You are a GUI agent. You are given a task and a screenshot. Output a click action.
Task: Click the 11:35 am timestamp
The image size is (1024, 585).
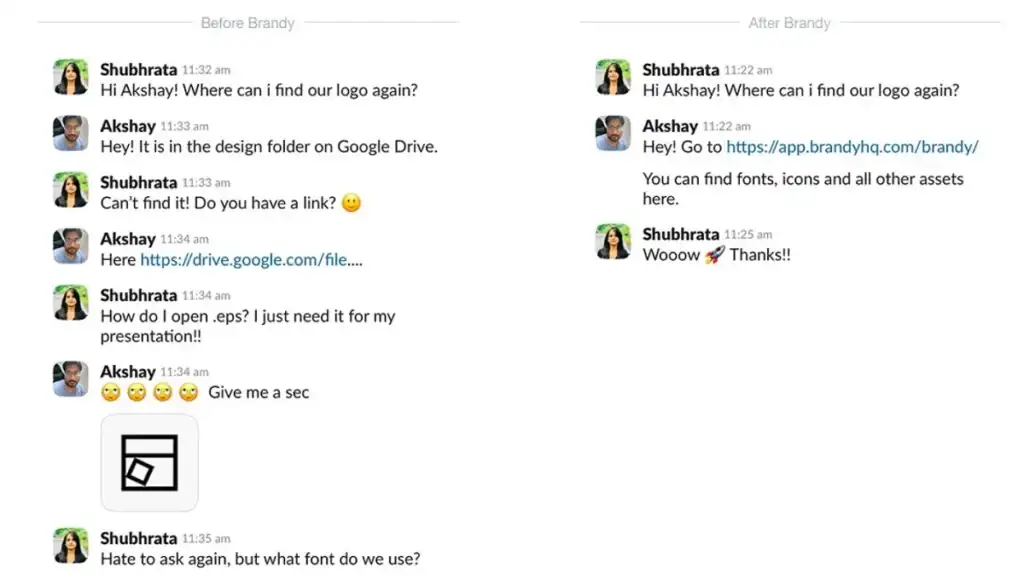(205, 539)
